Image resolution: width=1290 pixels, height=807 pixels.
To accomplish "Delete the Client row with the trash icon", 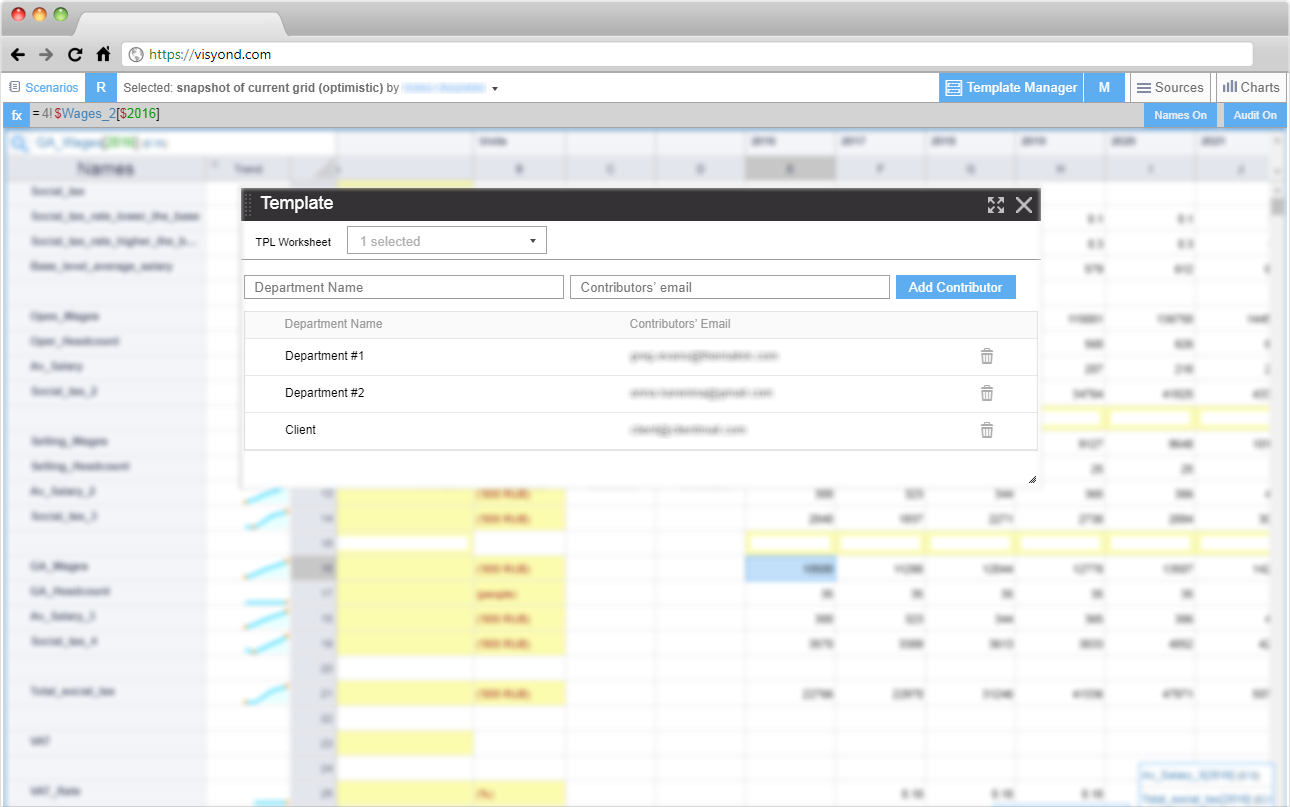I will tap(987, 430).
